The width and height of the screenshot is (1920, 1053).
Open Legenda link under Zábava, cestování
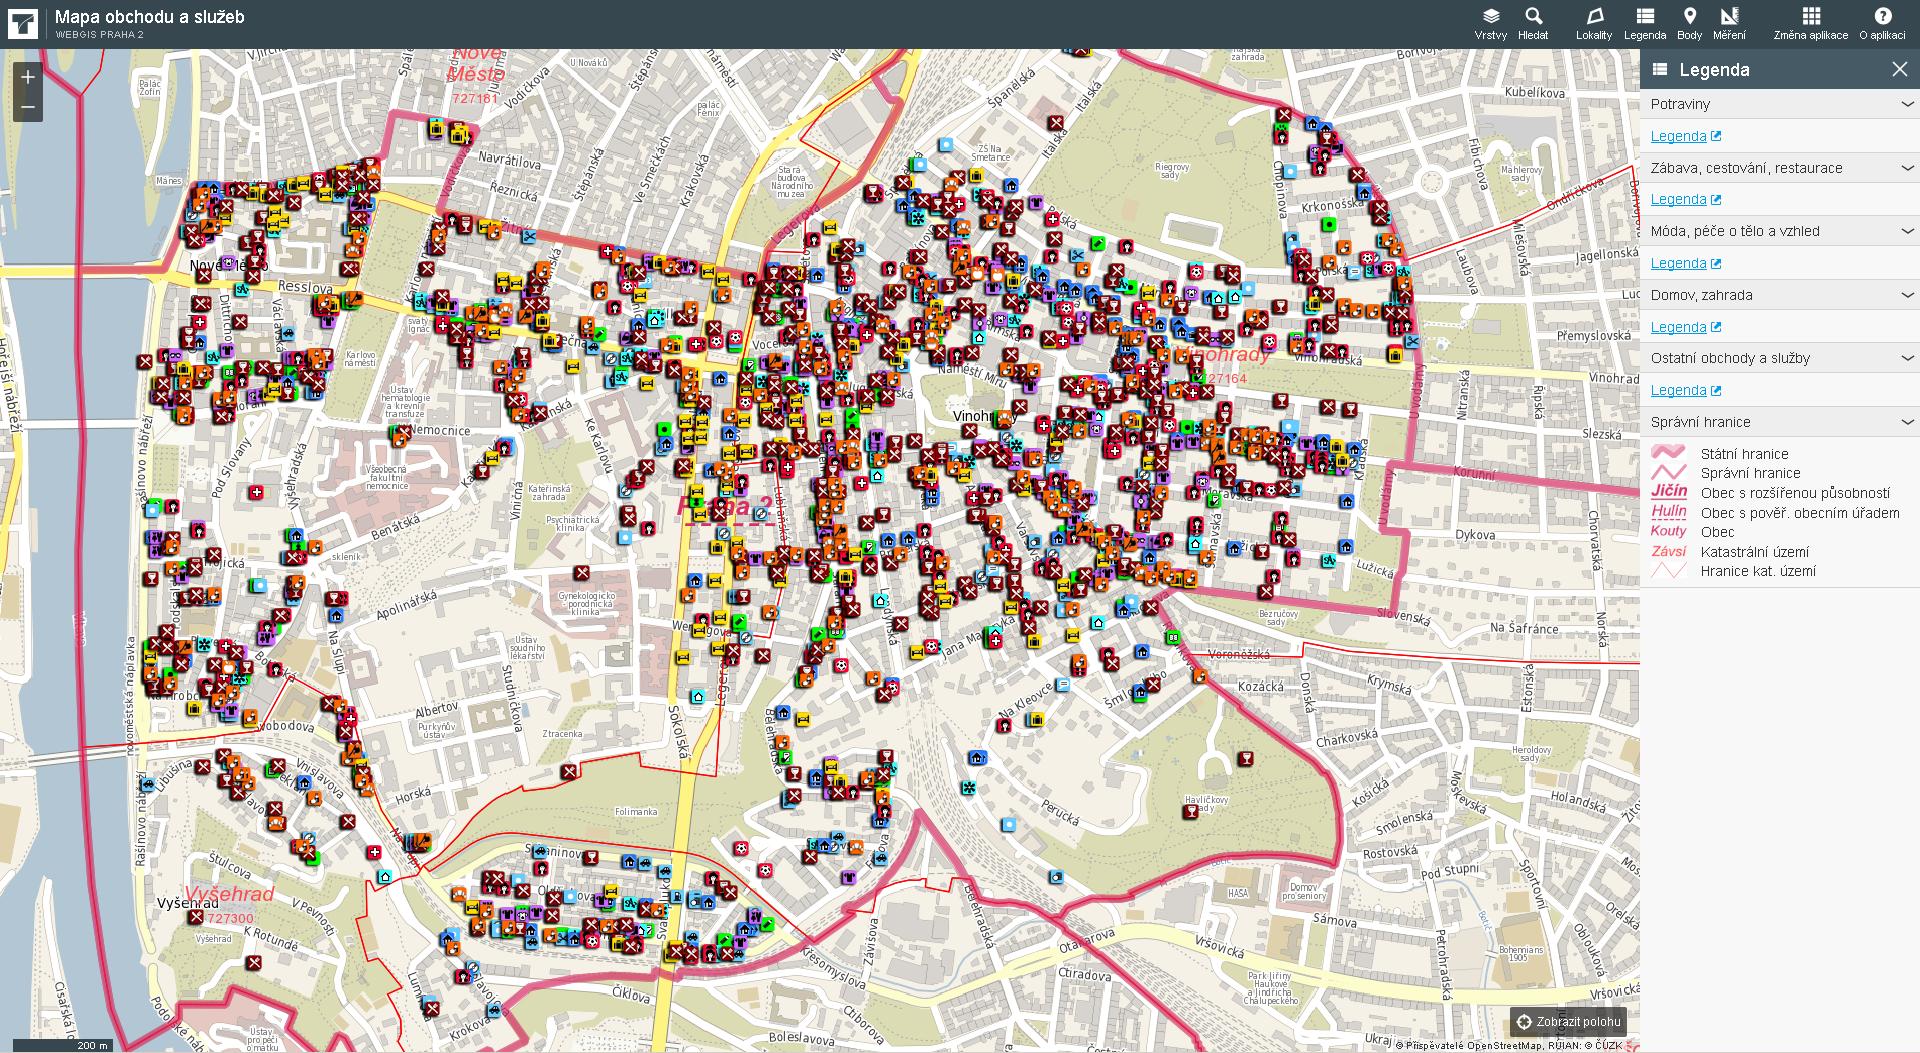point(1685,199)
